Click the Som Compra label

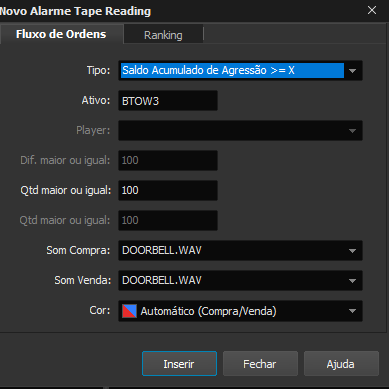click(78, 250)
